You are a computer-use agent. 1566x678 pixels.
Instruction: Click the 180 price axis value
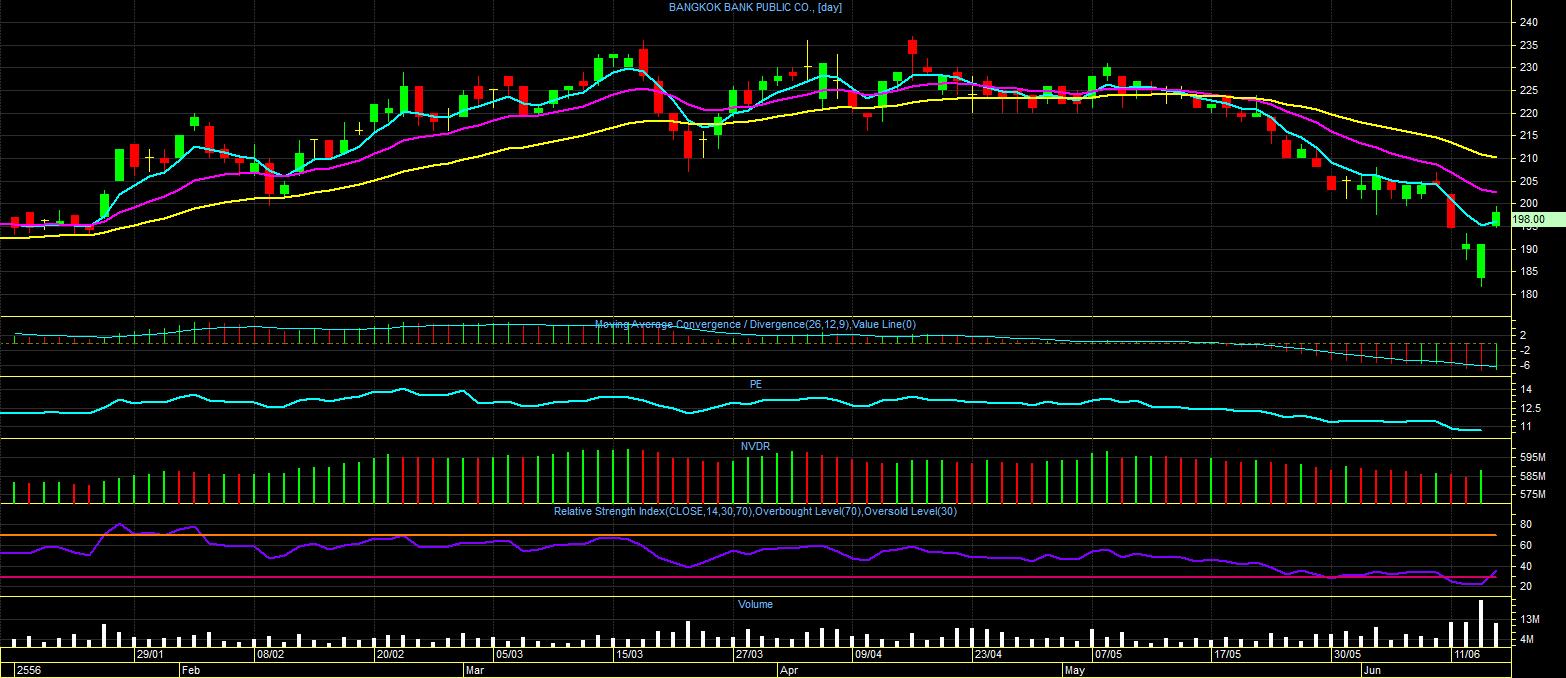(x=1529, y=294)
